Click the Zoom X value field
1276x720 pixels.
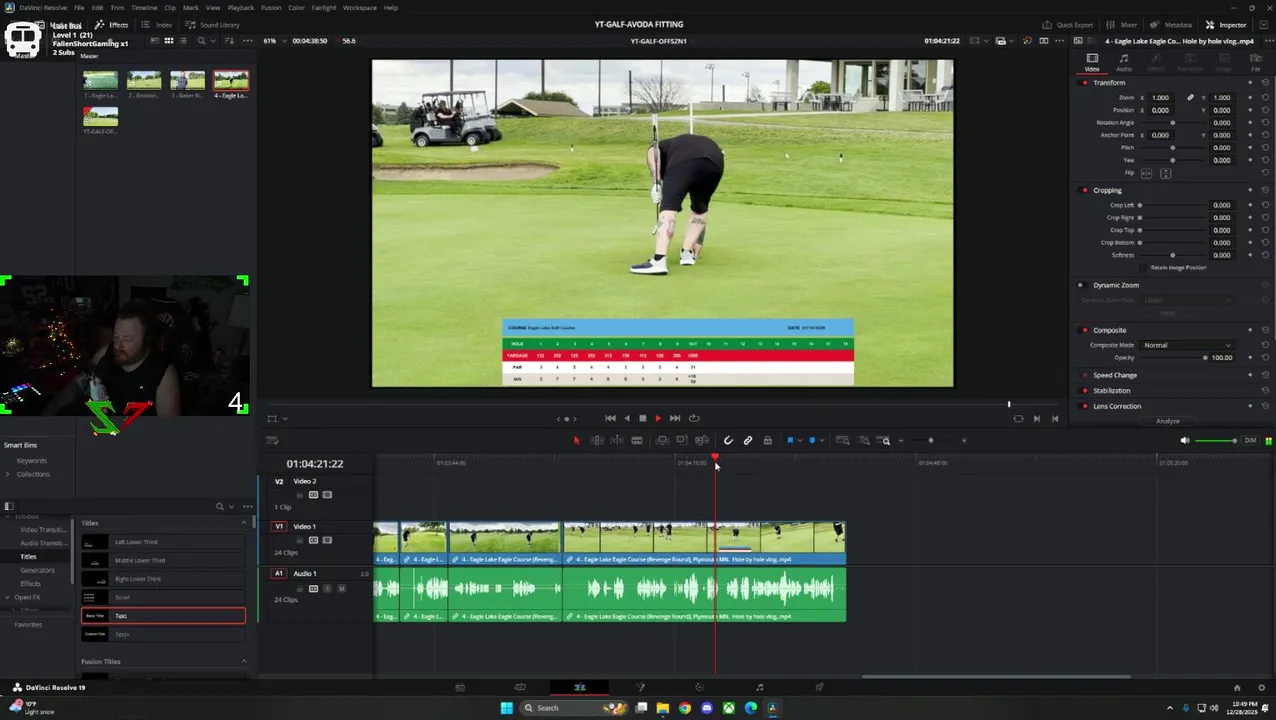pos(1160,98)
